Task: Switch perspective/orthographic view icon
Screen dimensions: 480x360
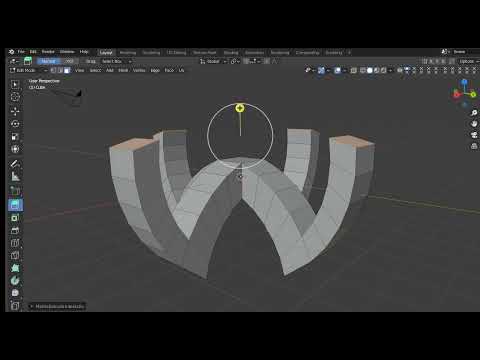Action: tap(474, 146)
